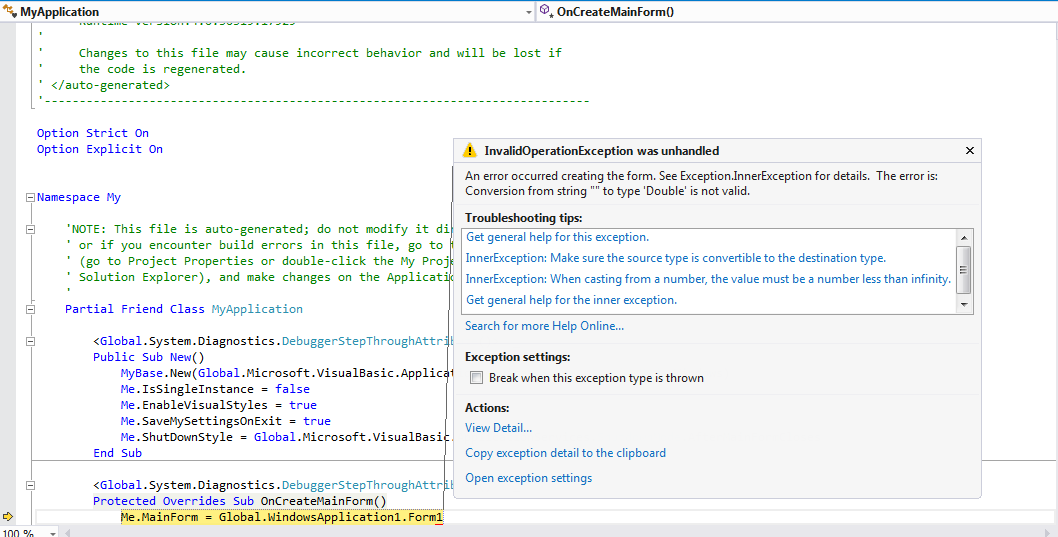This screenshot has width=1058, height=537.
Task: Open 'Get general help for this exception' link
Action: [557, 237]
